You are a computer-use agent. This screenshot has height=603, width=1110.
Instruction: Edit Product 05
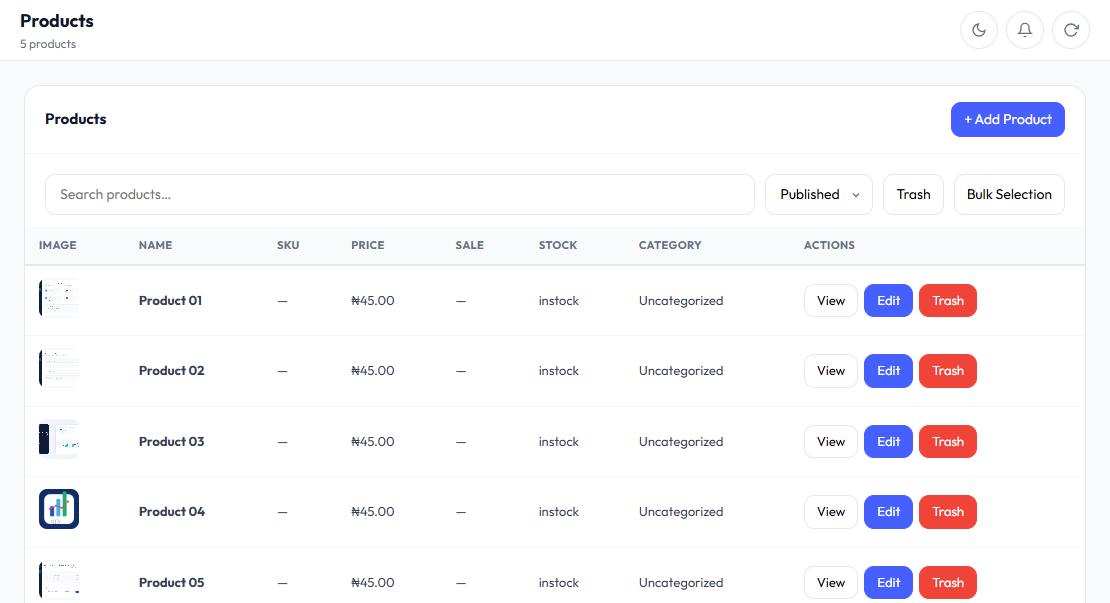point(888,582)
